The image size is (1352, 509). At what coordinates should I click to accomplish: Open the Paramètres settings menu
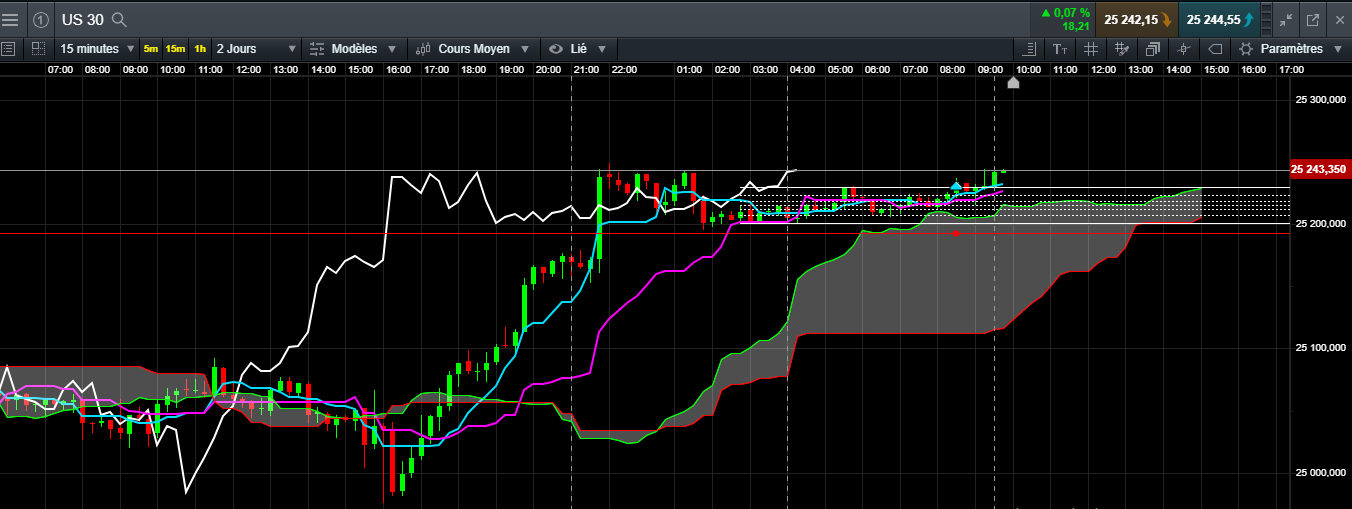pyautogui.click(x=1291, y=49)
